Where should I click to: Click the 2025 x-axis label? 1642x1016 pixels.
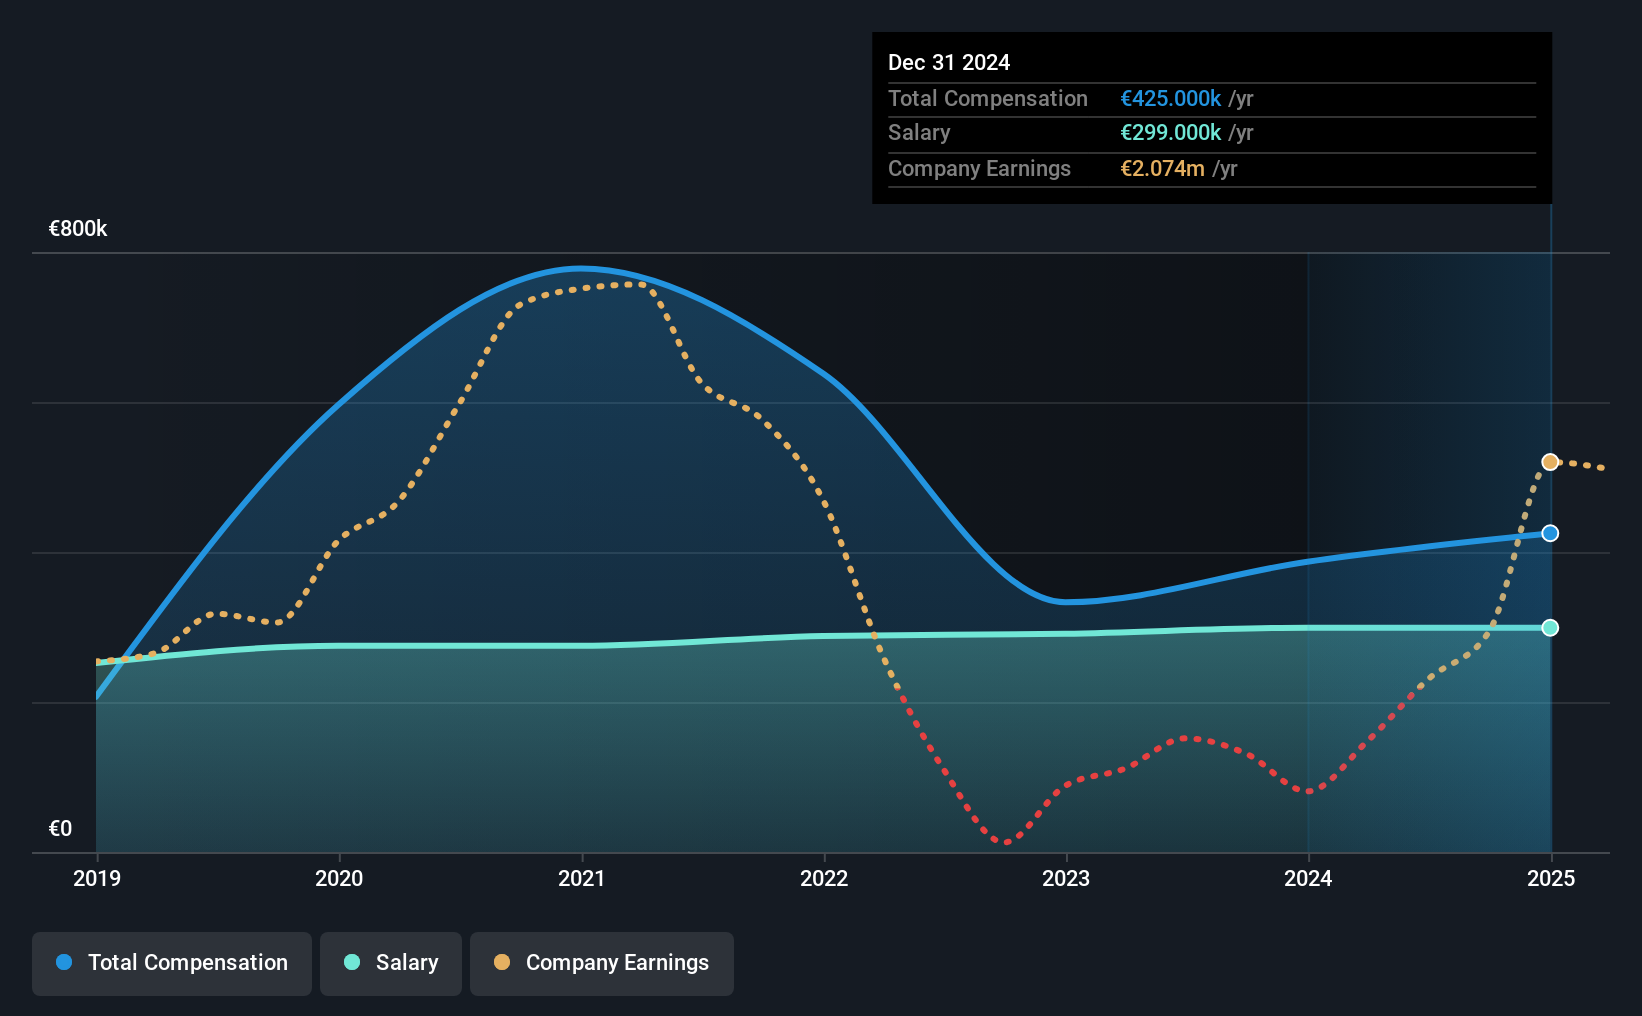pos(1551,878)
